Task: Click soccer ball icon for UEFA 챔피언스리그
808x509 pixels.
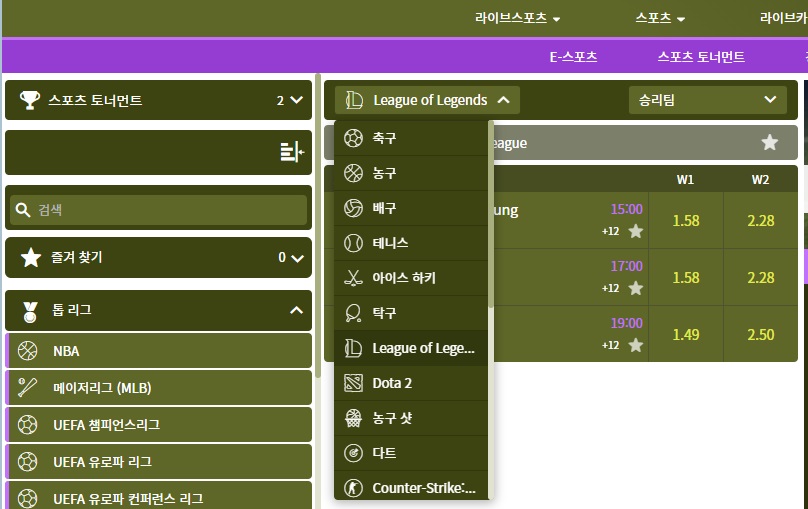Action: [27, 425]
